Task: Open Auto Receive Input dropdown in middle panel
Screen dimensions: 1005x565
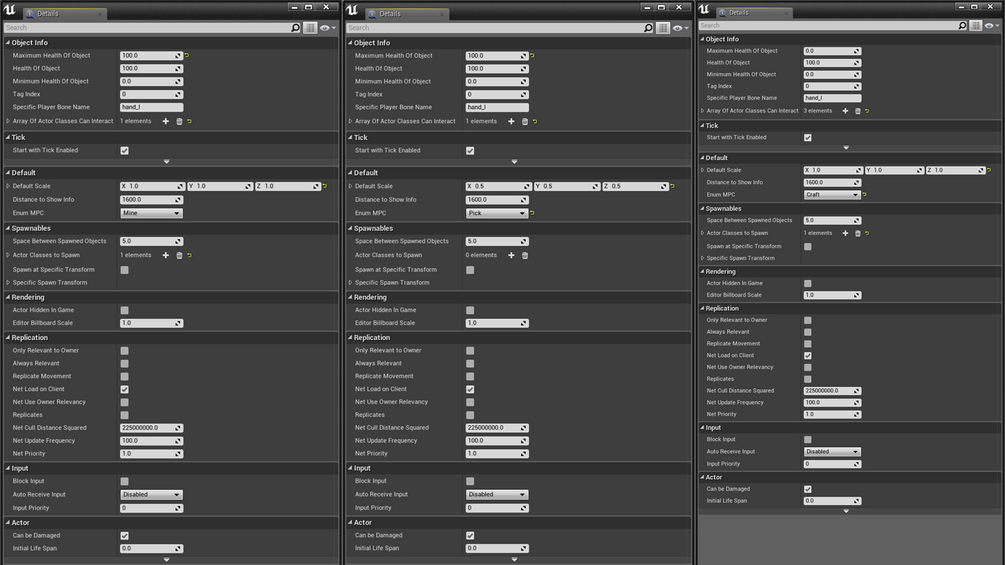Action: [497, 495]
